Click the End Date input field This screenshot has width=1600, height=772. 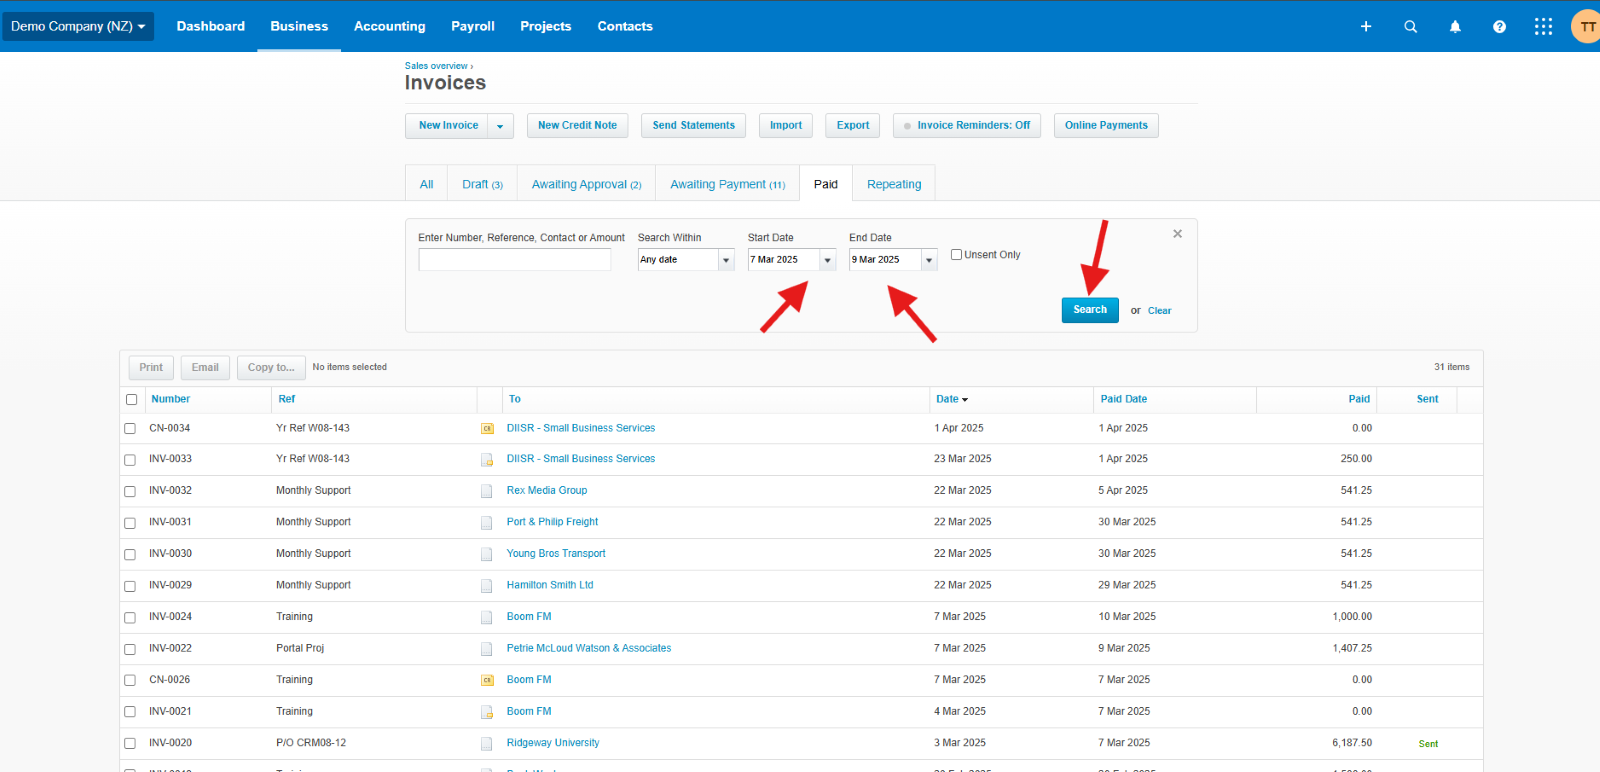coord(885,260)
